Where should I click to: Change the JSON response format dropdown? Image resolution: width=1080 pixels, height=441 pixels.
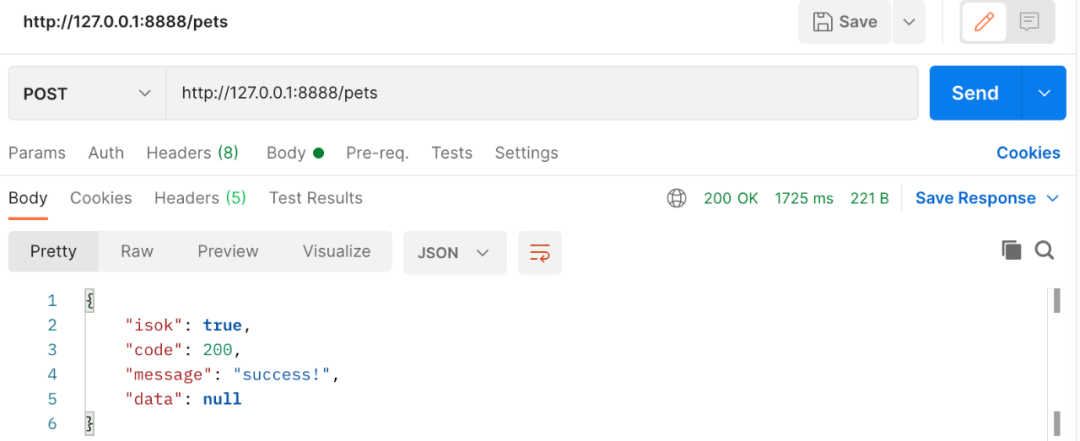click(455, 253)
